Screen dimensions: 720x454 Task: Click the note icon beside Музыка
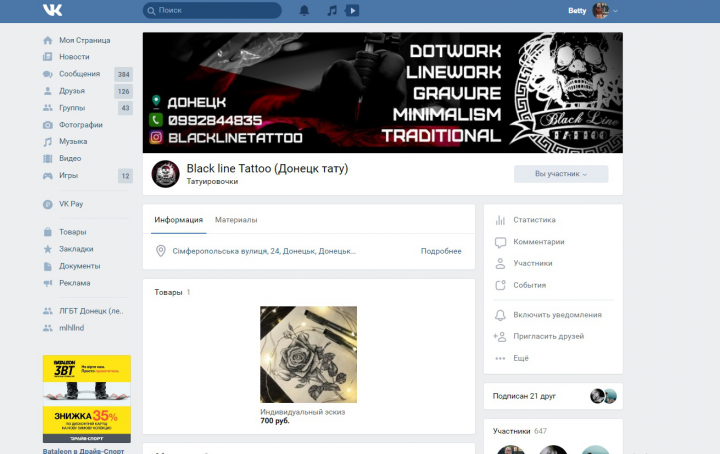tap(48, 142)
